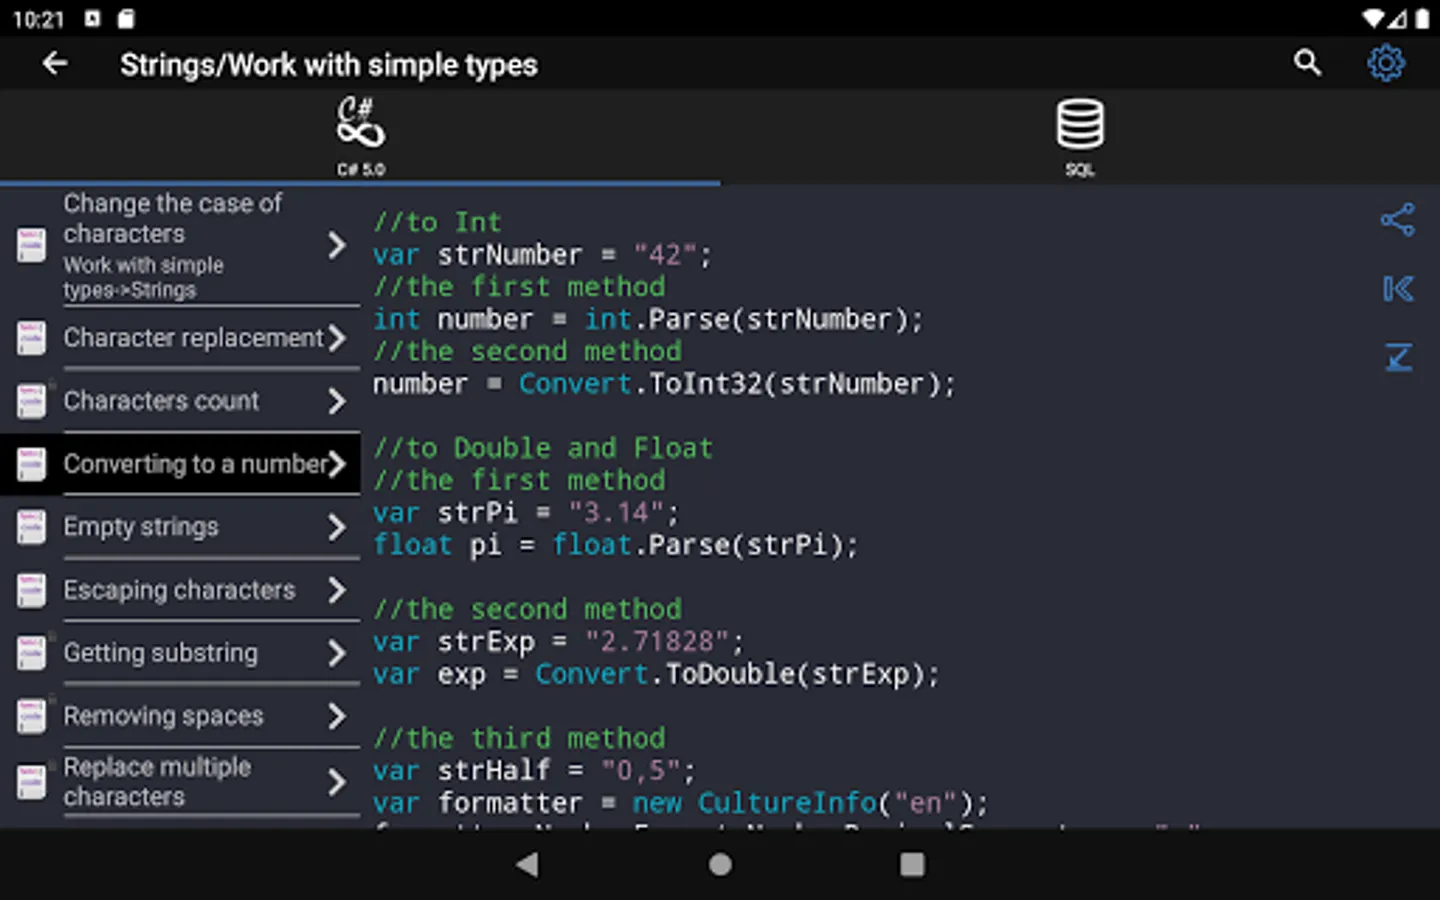The image size is (1440, 900).
Task: Click the document icon beside 'Empty strings'
Action: pyautogui.click(x=31, y=527)
